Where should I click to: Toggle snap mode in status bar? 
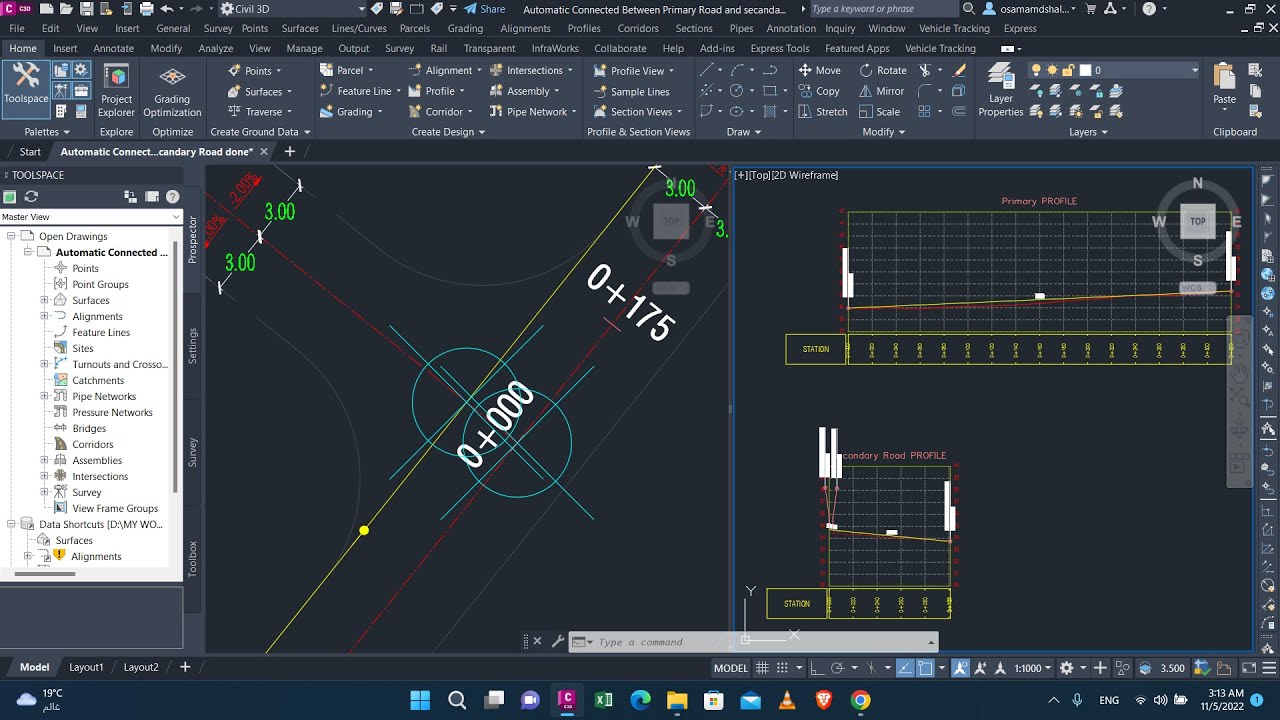[x=784, y=668]
